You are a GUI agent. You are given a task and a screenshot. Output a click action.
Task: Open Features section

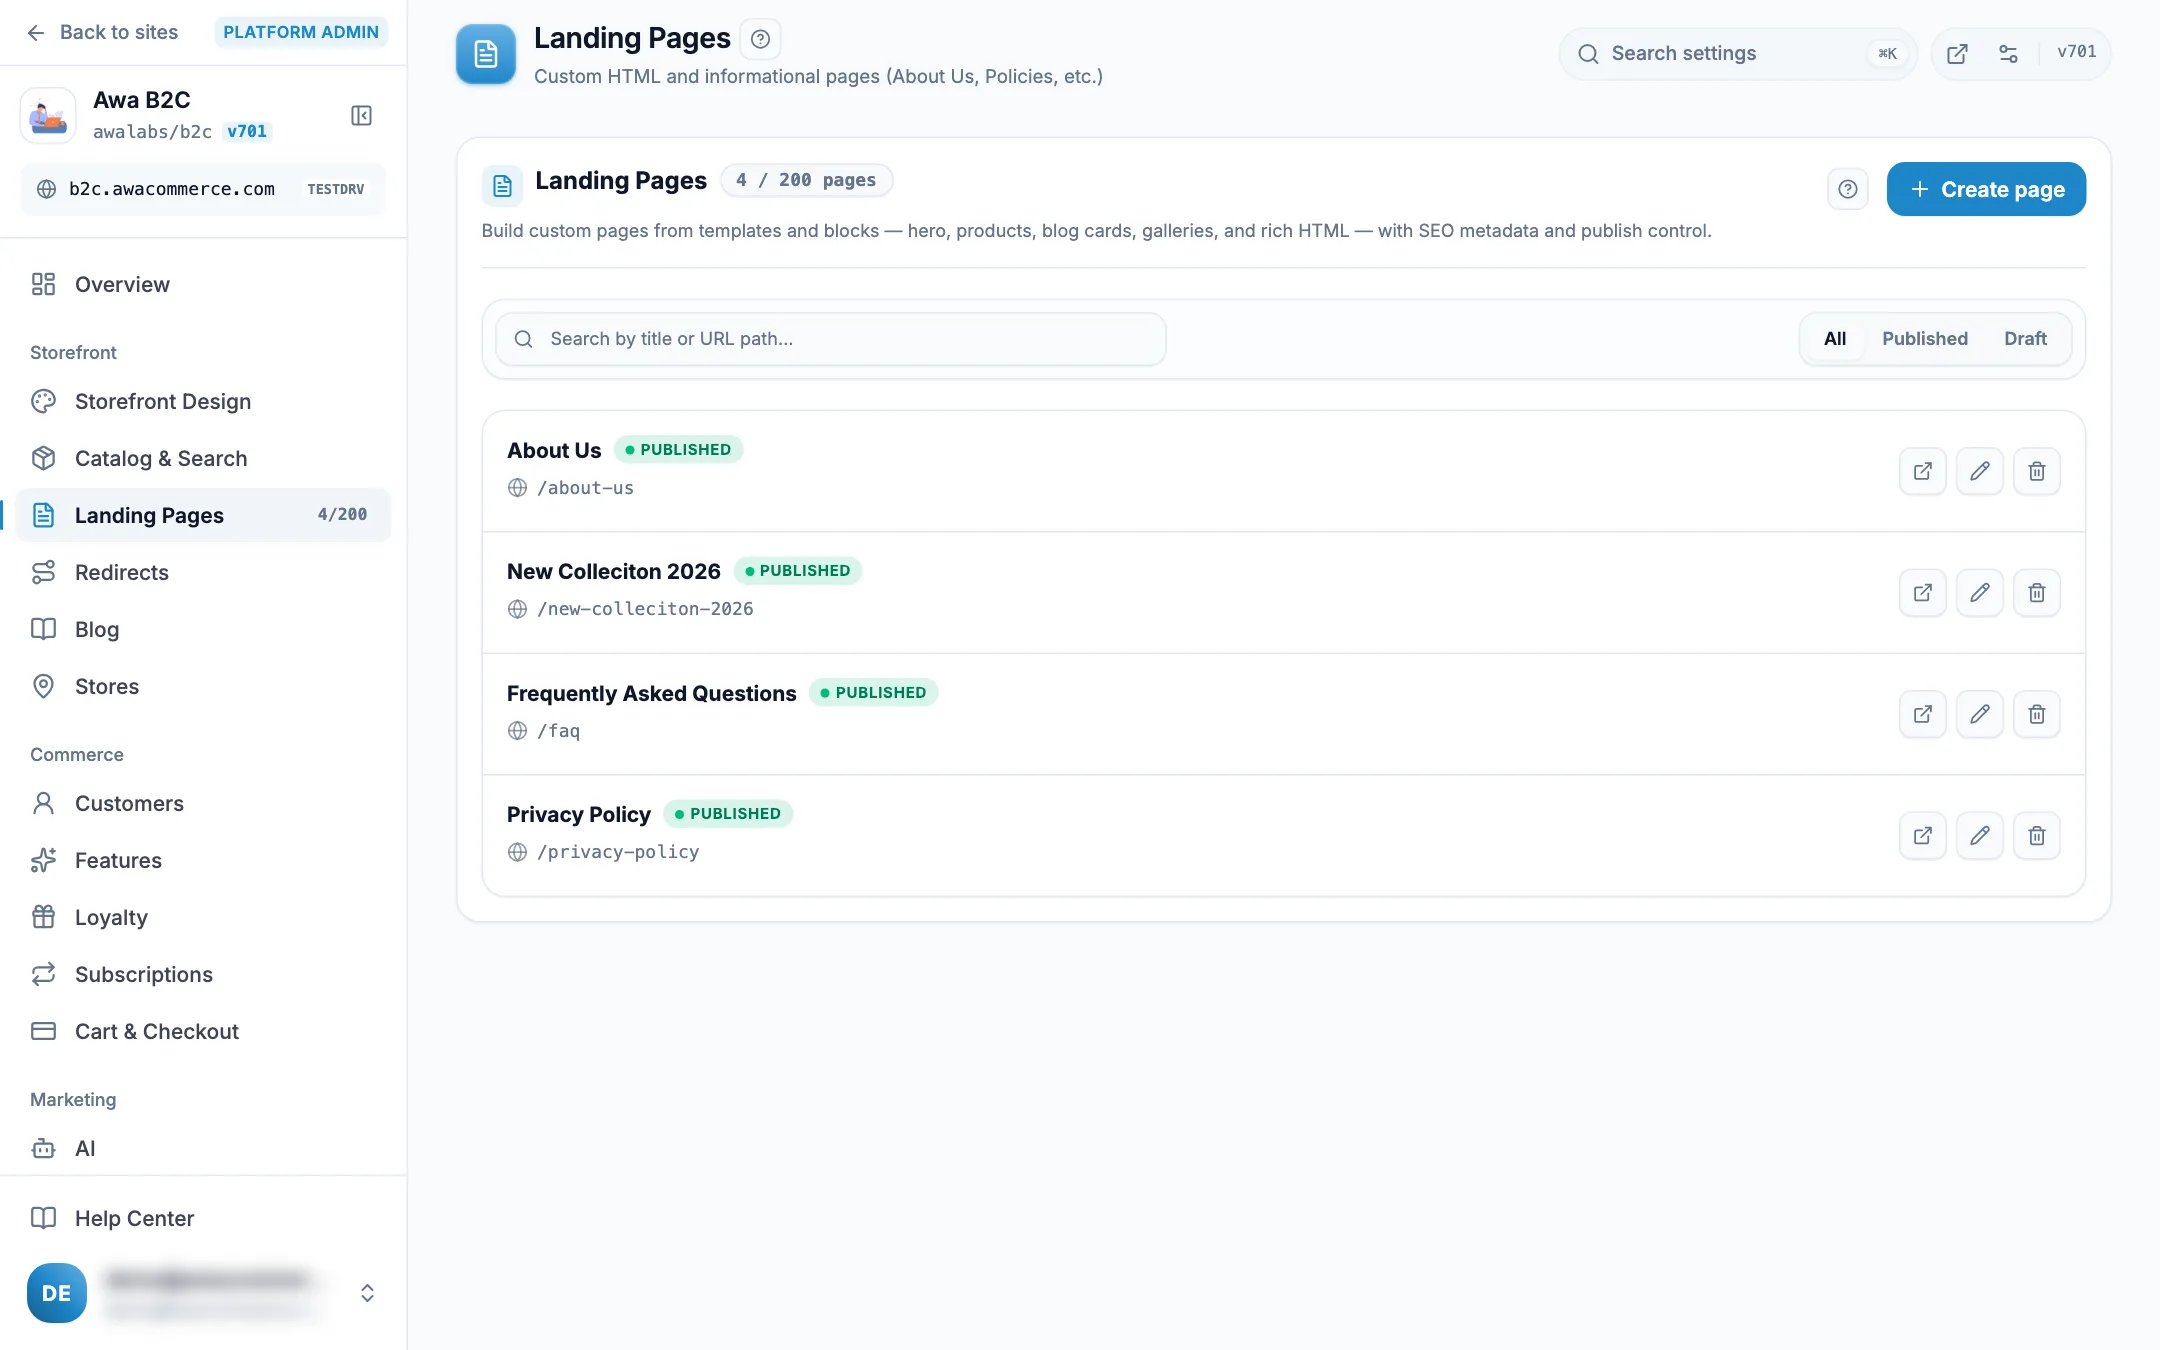tap(203, 861)
